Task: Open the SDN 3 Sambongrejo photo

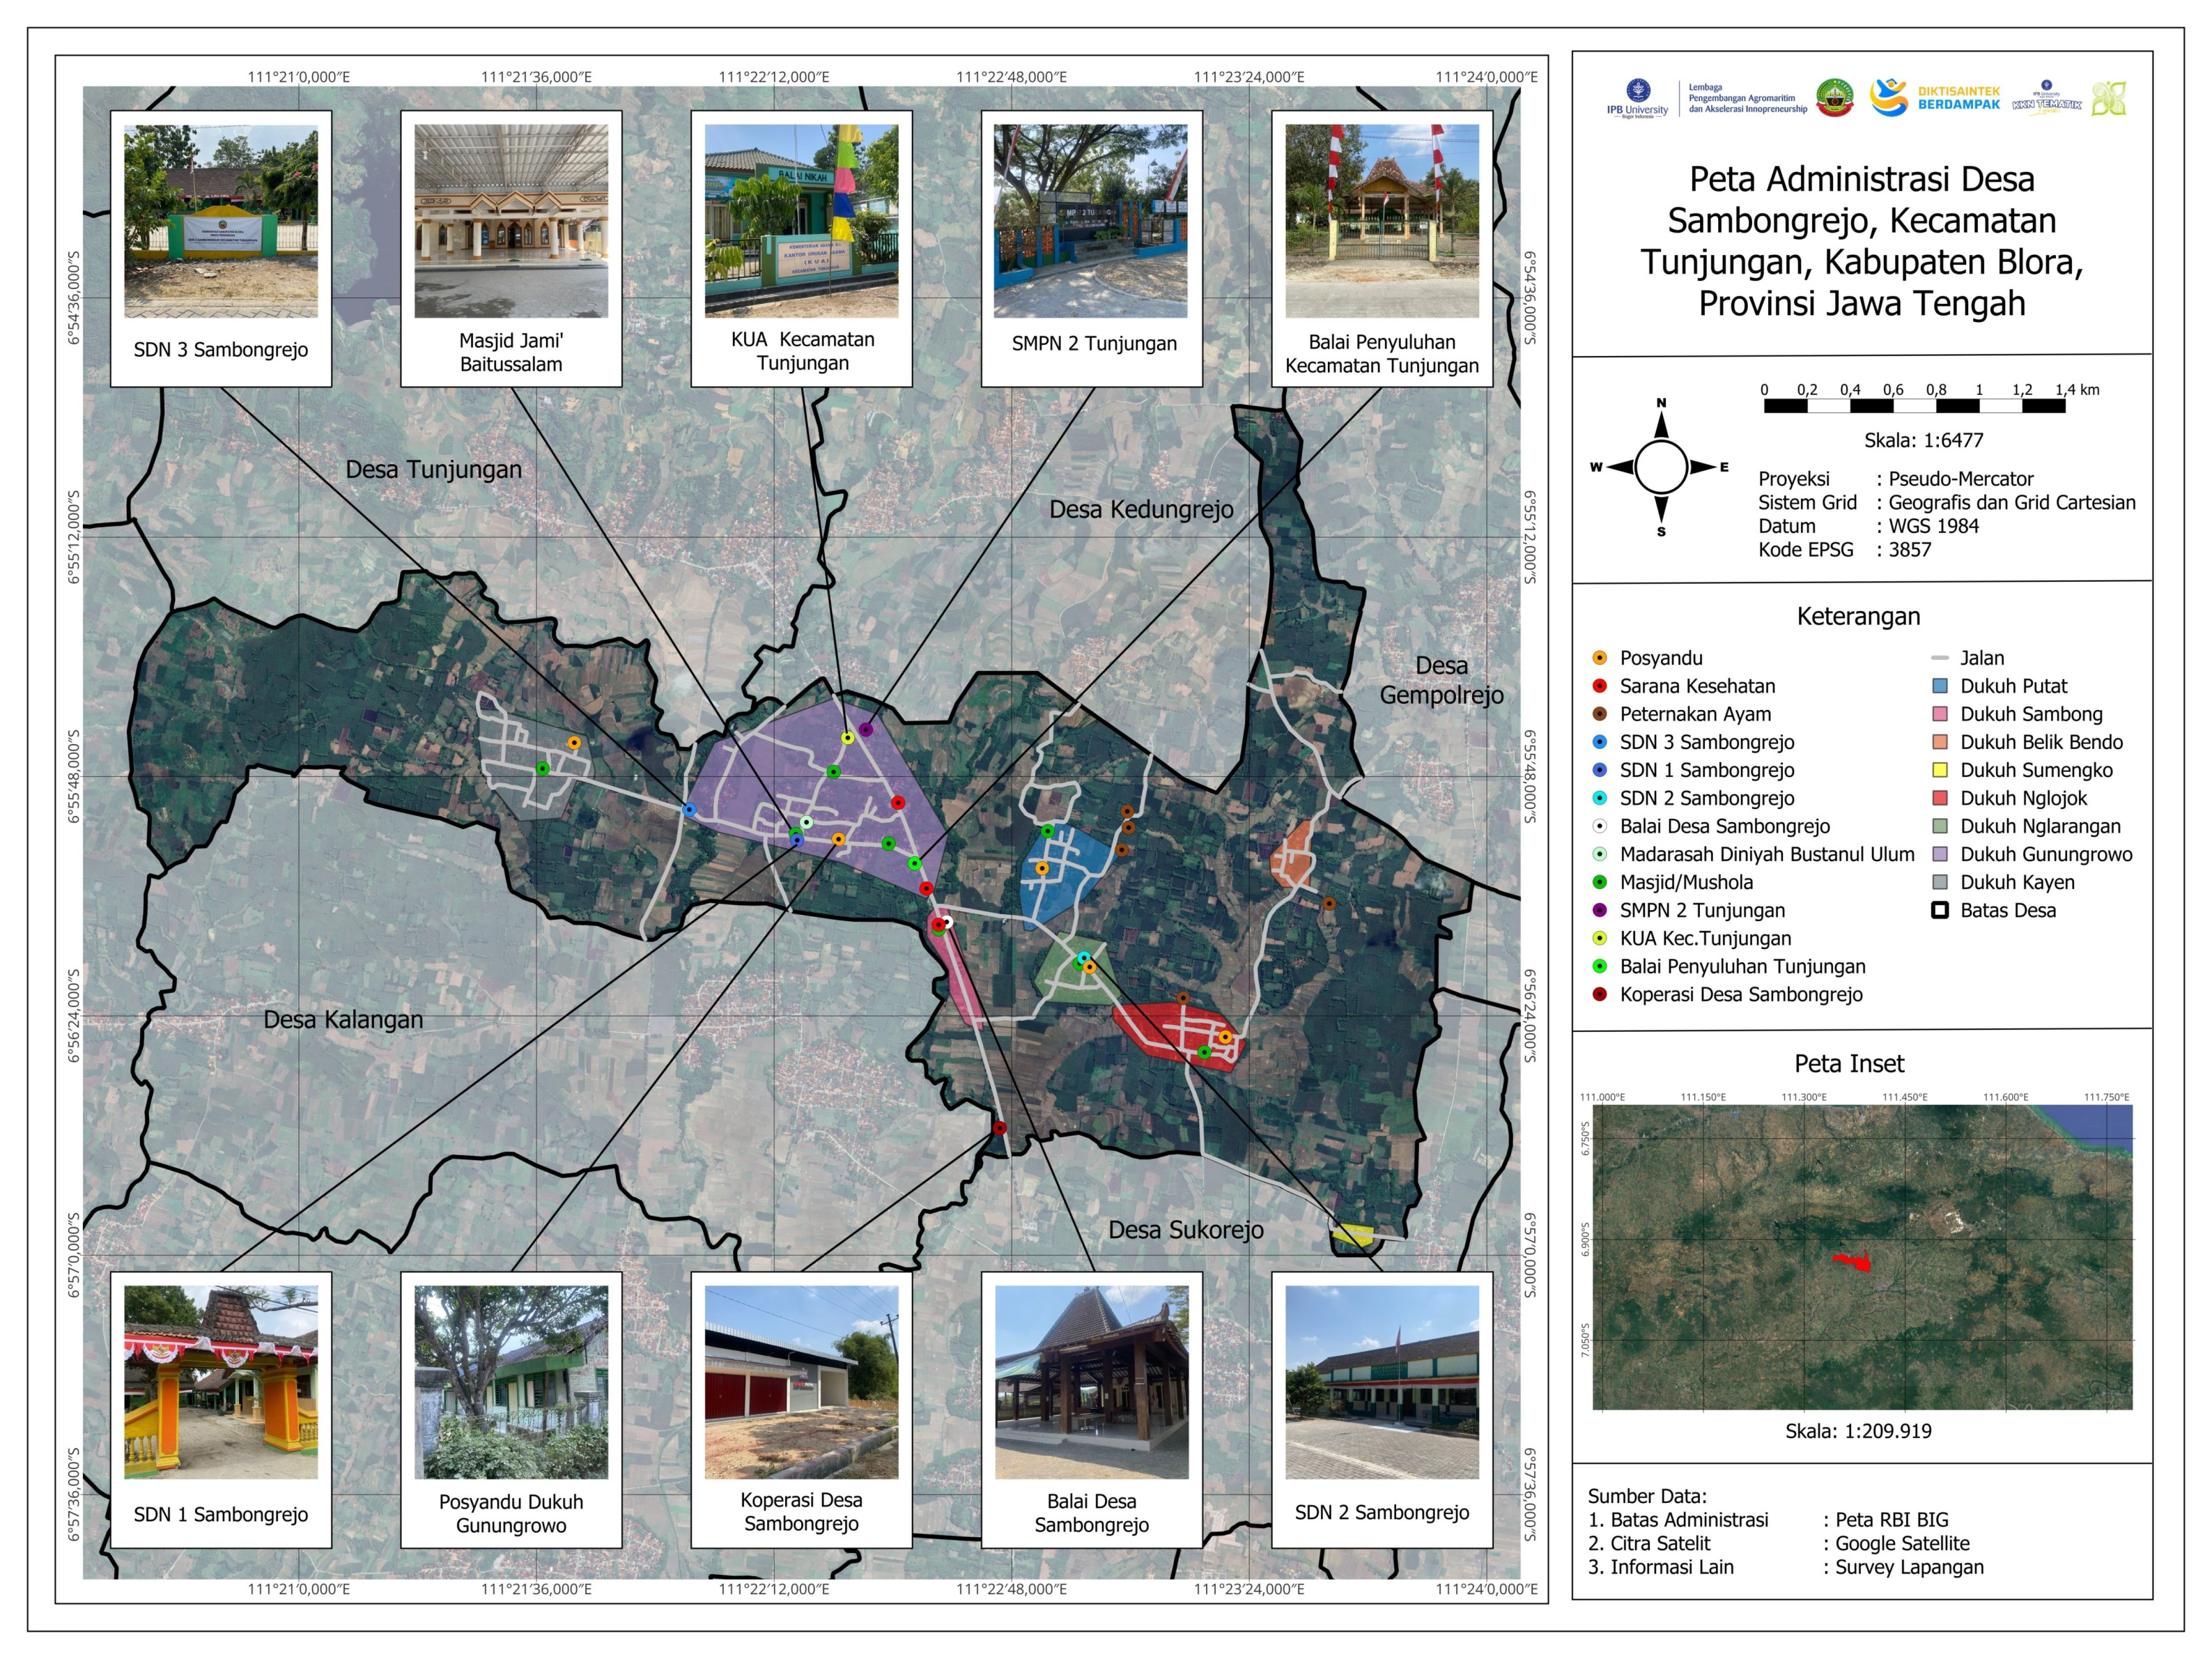Action: pos(221,221)
